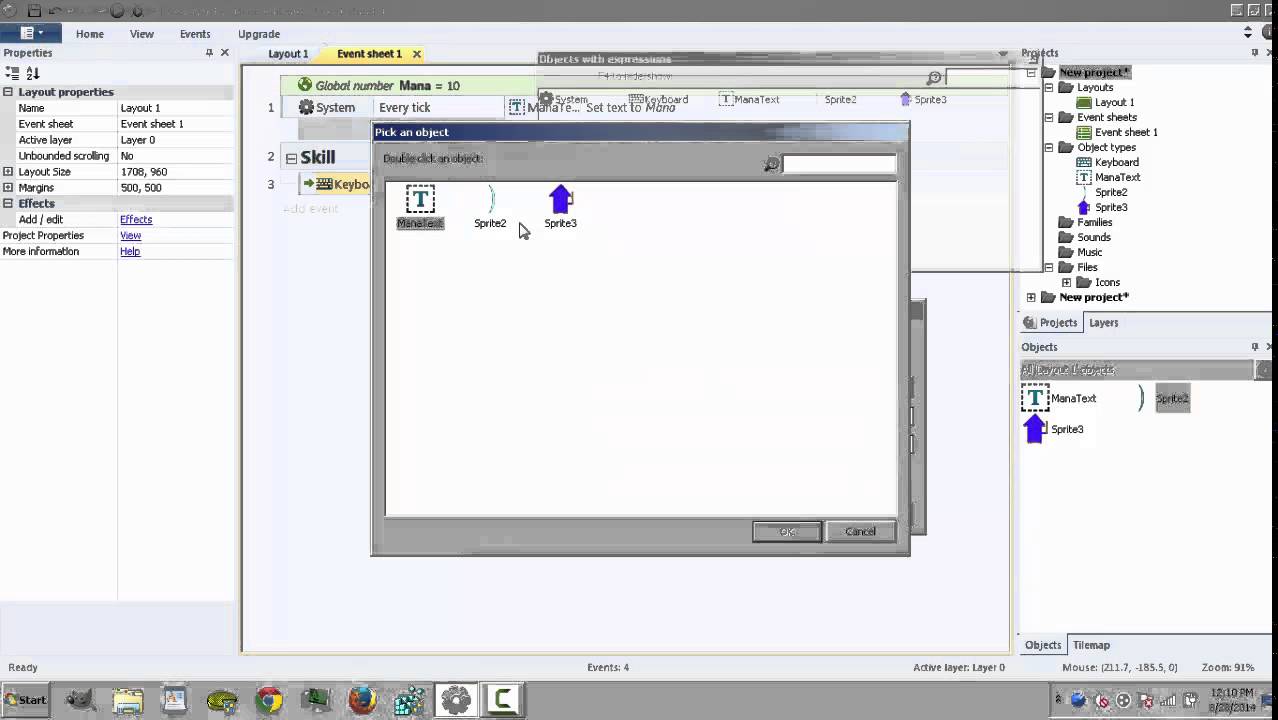The image size is (1278, 720).
Task: Click the Help link for More information
Action: [x=130, y=252]
